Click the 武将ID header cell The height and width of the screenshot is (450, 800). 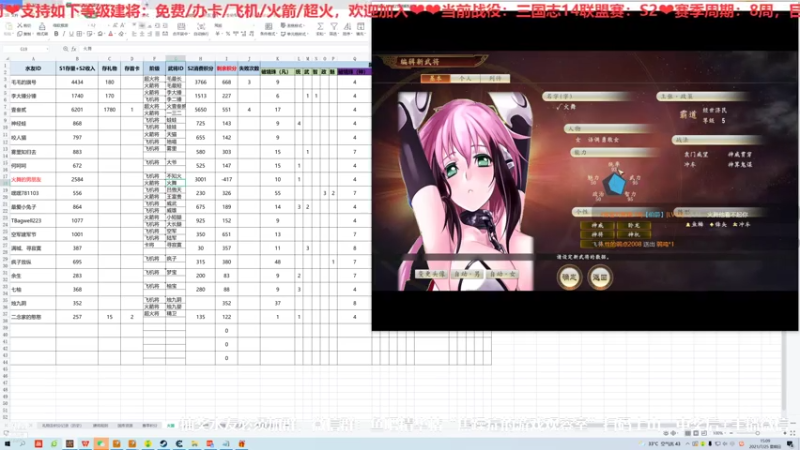click(x=175, y=68)
